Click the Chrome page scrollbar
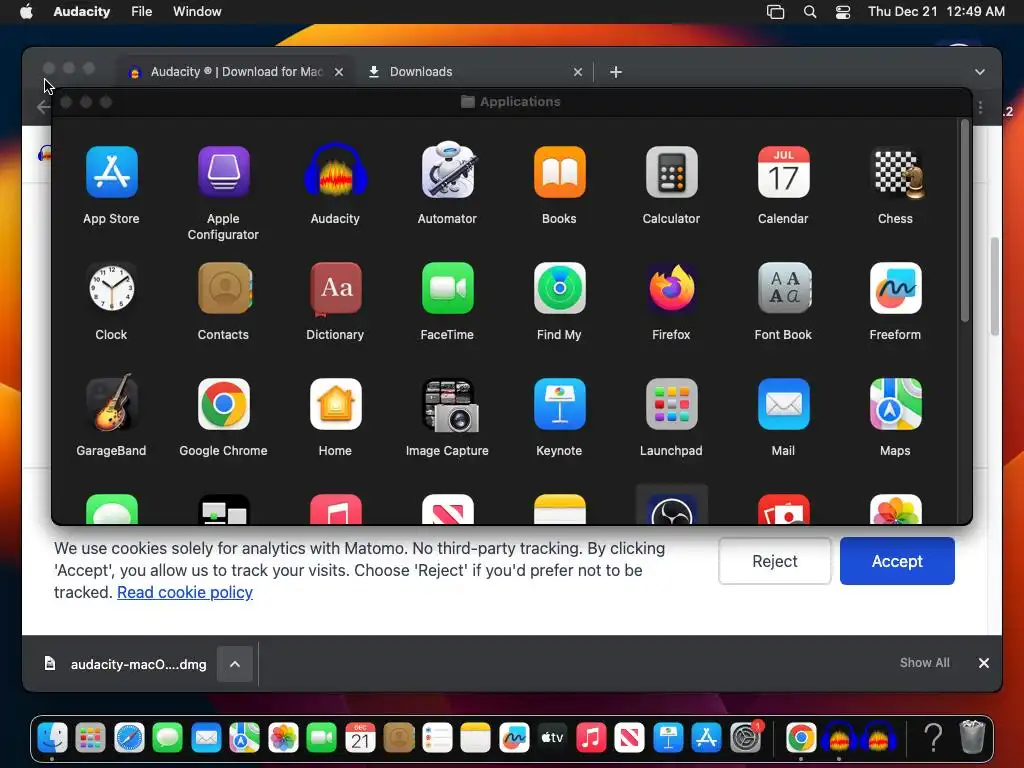 point(995,286)
